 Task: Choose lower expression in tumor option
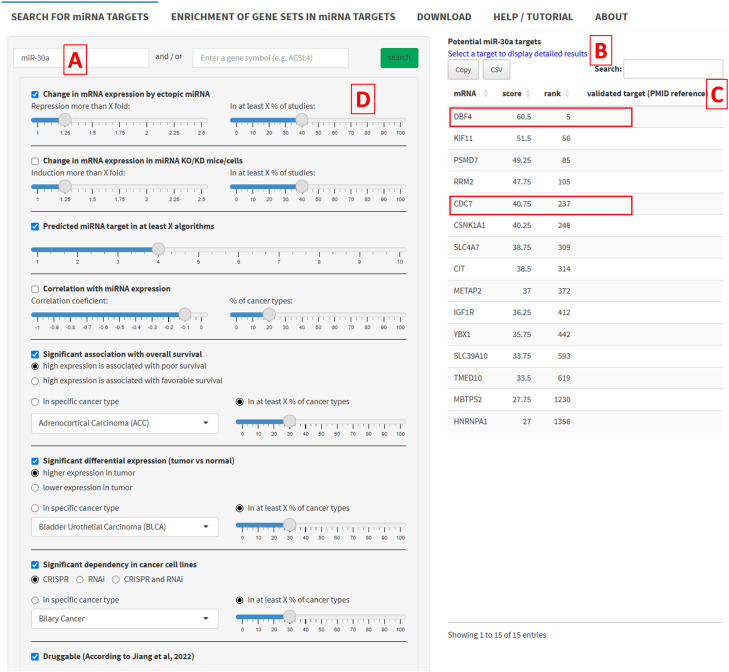(35, 488)
